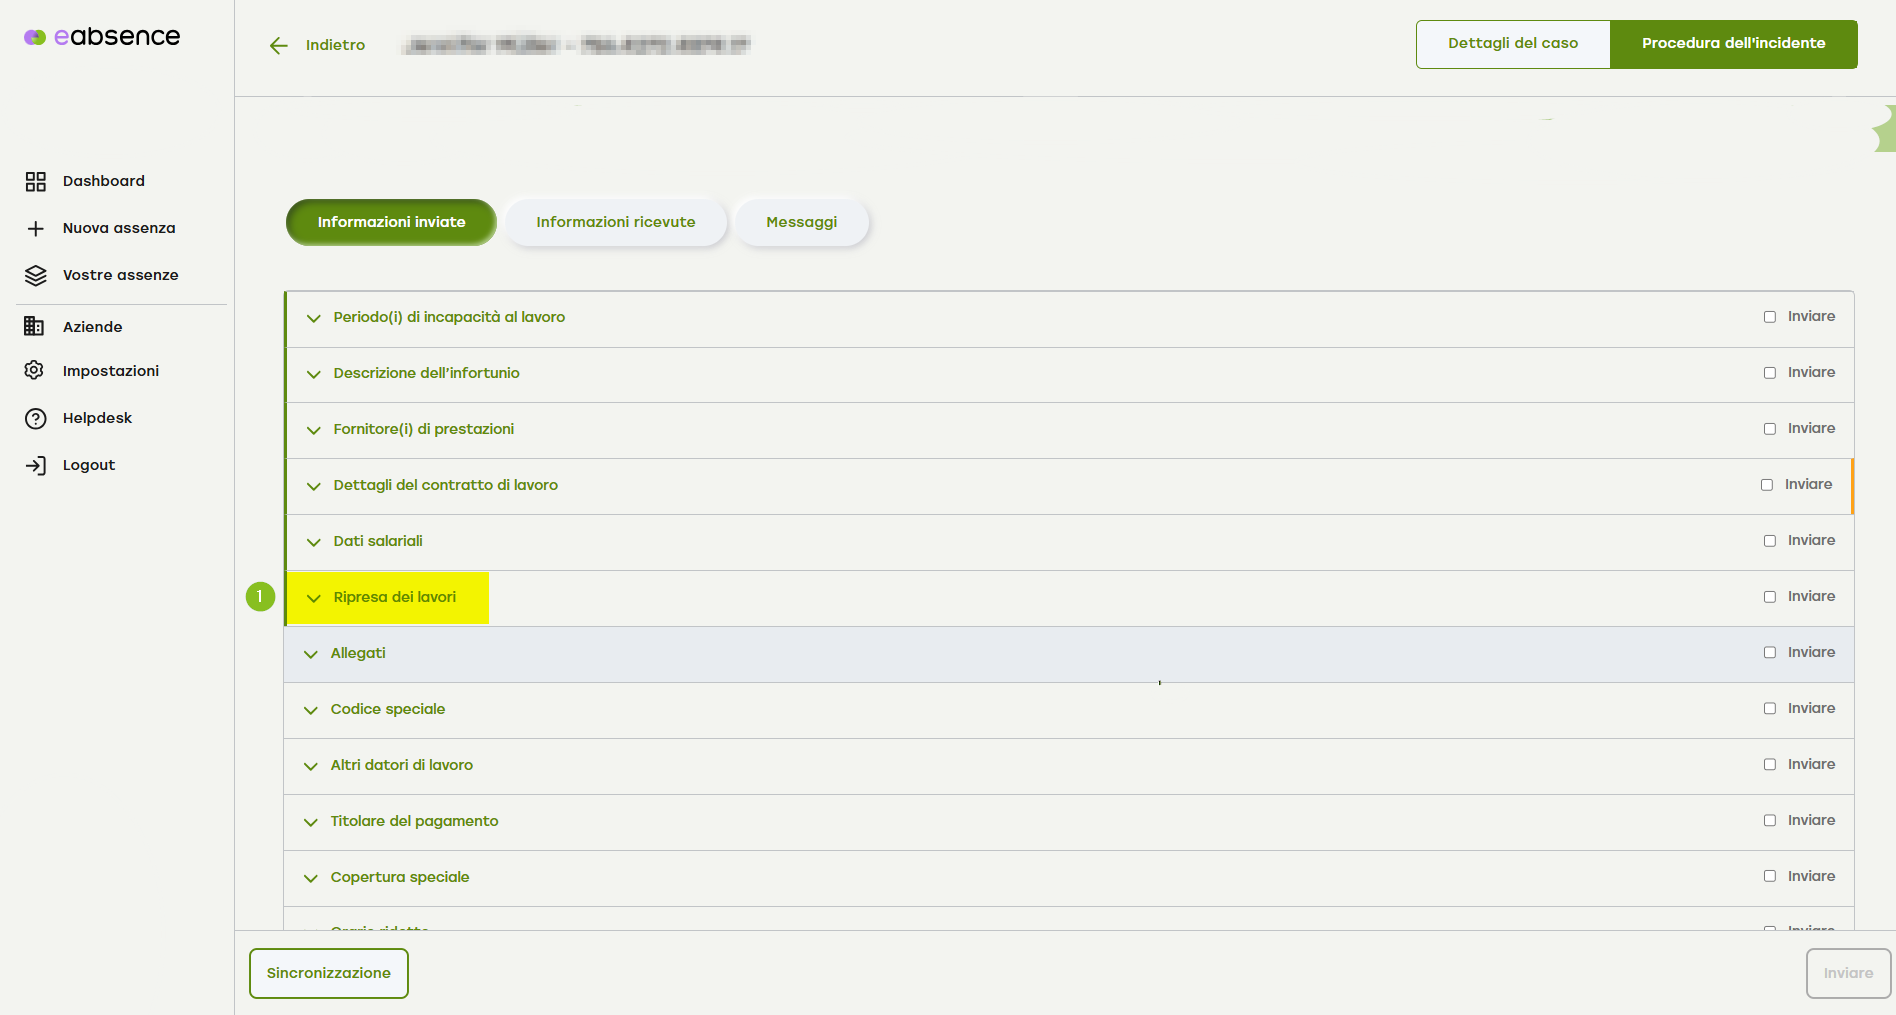The height and width of the screenshot is (1015, 1896).
Task: Click Logout in sidebar
Action: click(89, 465)
